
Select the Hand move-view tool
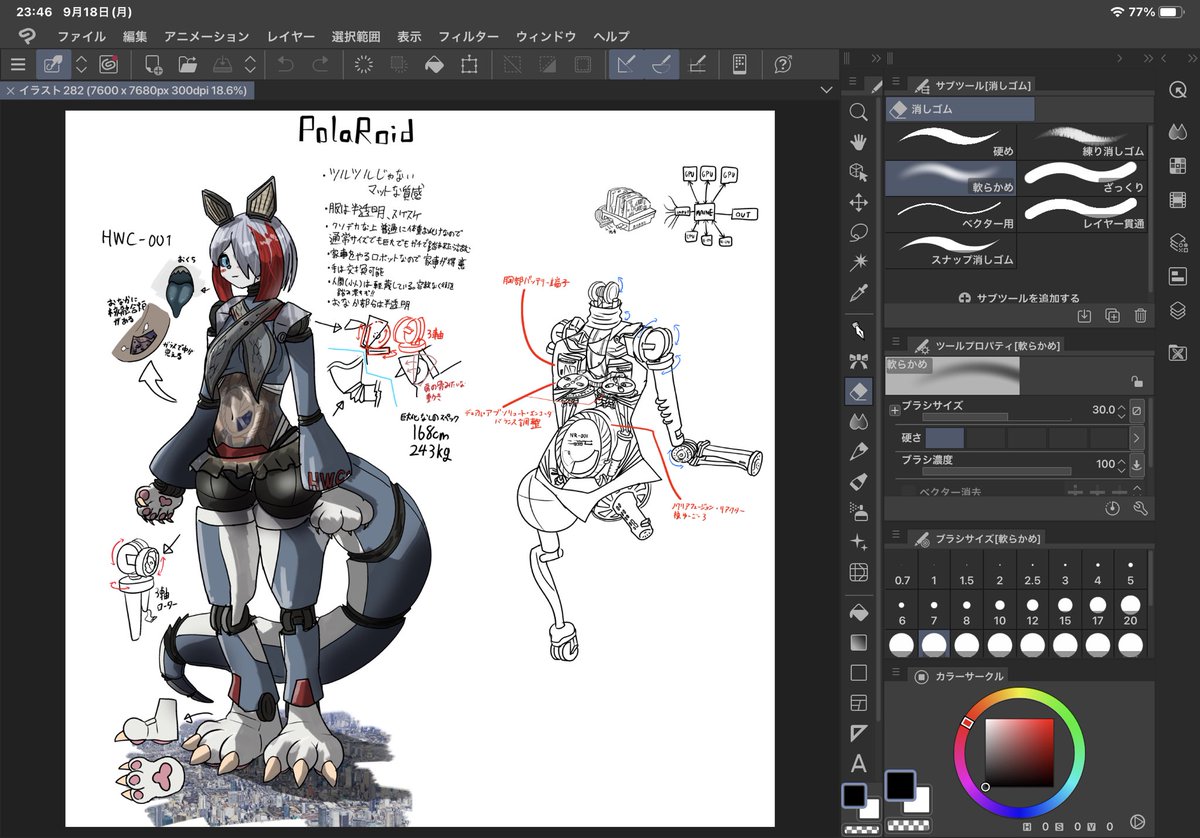[858, 142]
